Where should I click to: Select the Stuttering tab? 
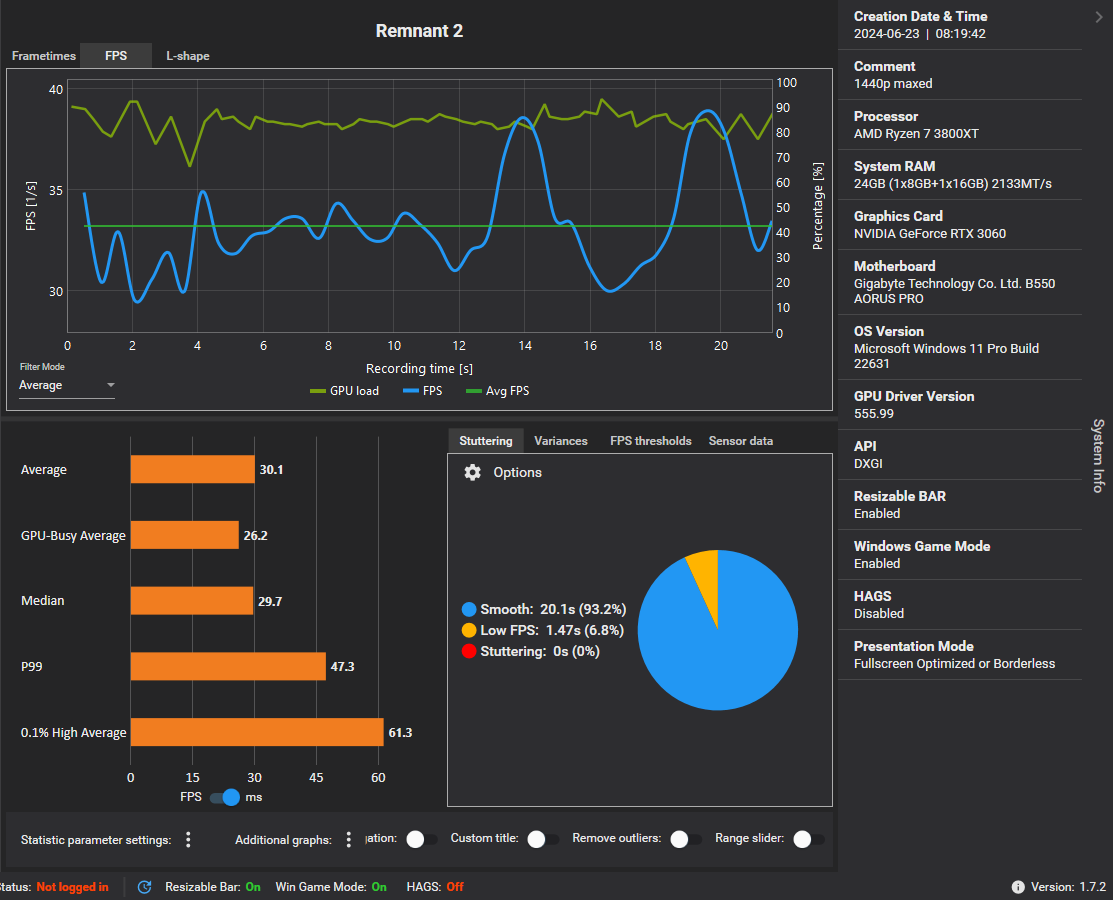486,441
